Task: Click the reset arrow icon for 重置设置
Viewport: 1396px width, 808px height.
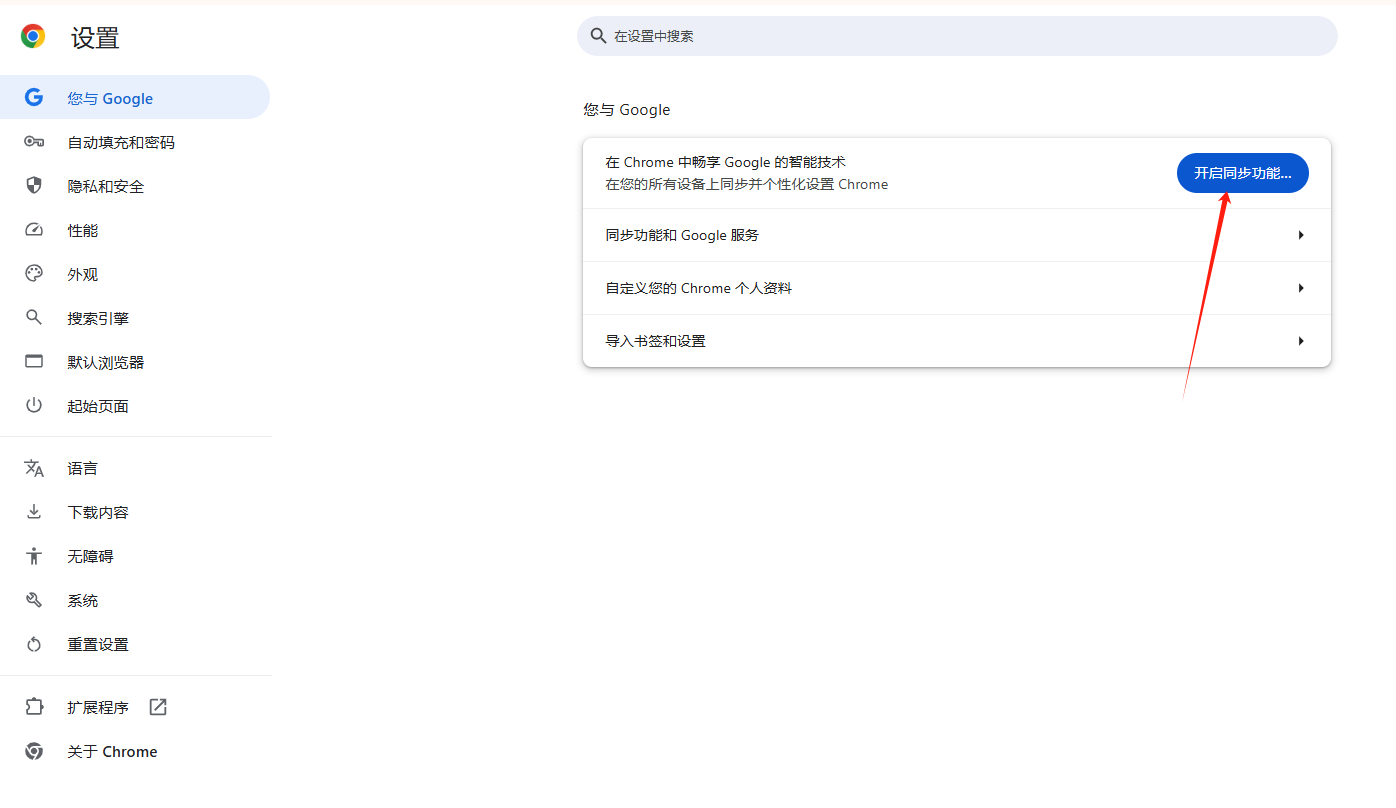Action: coord(34,644)
